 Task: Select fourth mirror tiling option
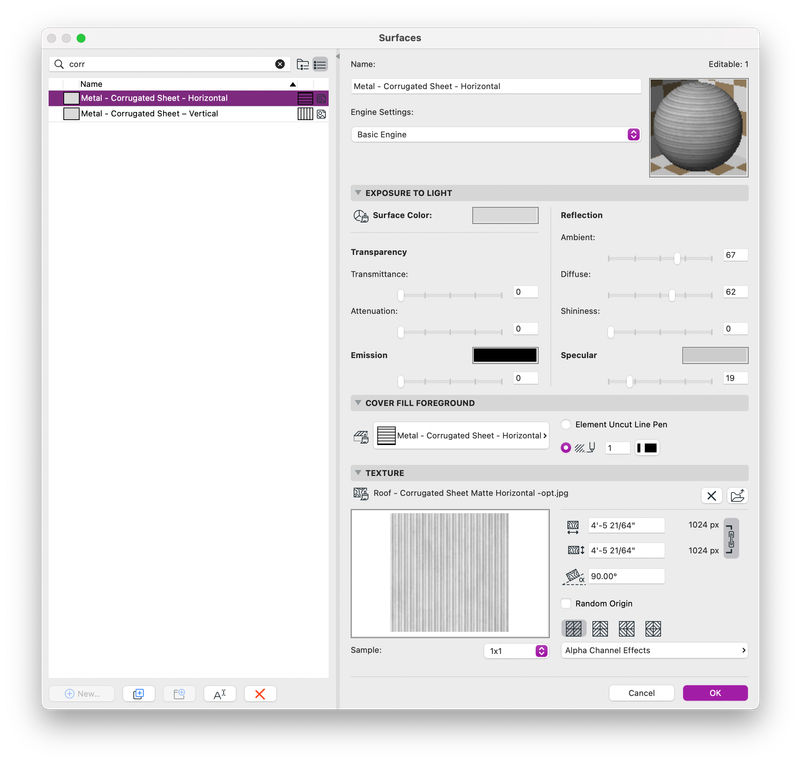pyautogui.click(x=653, y=629)
